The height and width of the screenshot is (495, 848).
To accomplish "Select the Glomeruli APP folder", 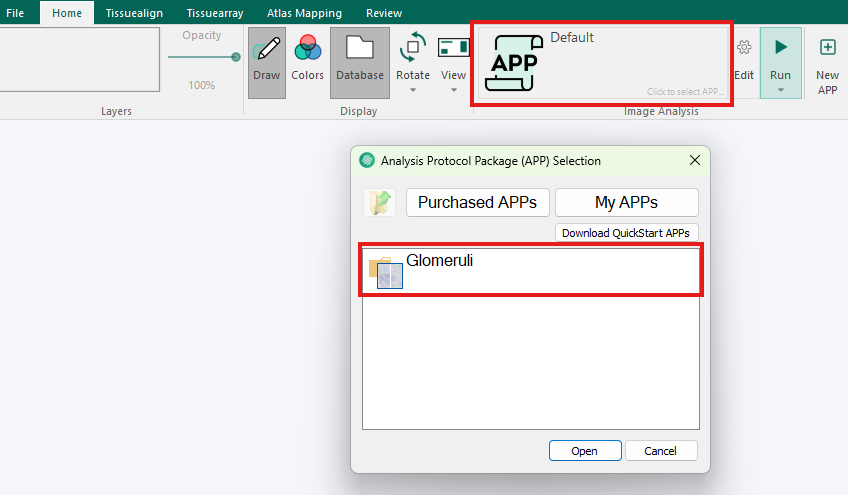I will coord(531,270).
